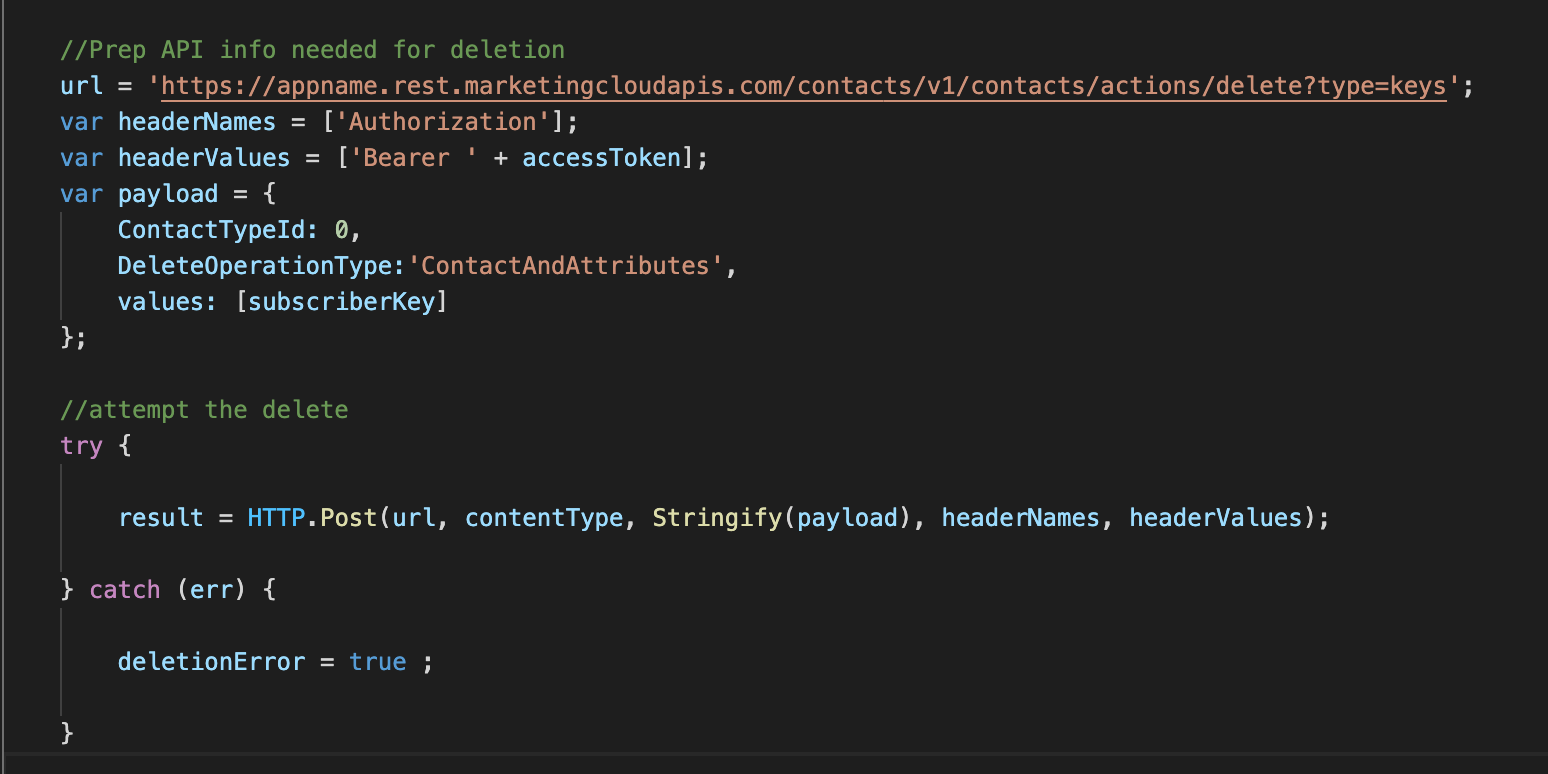Click the HTTP object name
Viewport: 1548px width, 774px height.
pos(276,518)
